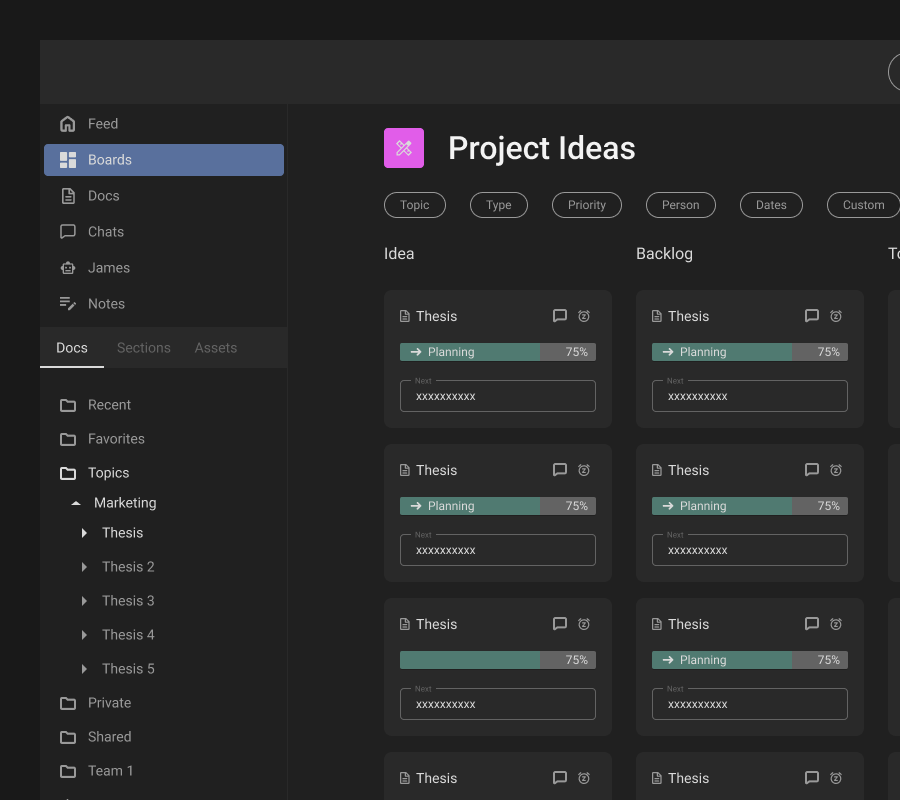The image size is (900, 800).
Task: Click the Notes pencil-list icon
Action: 68,304
